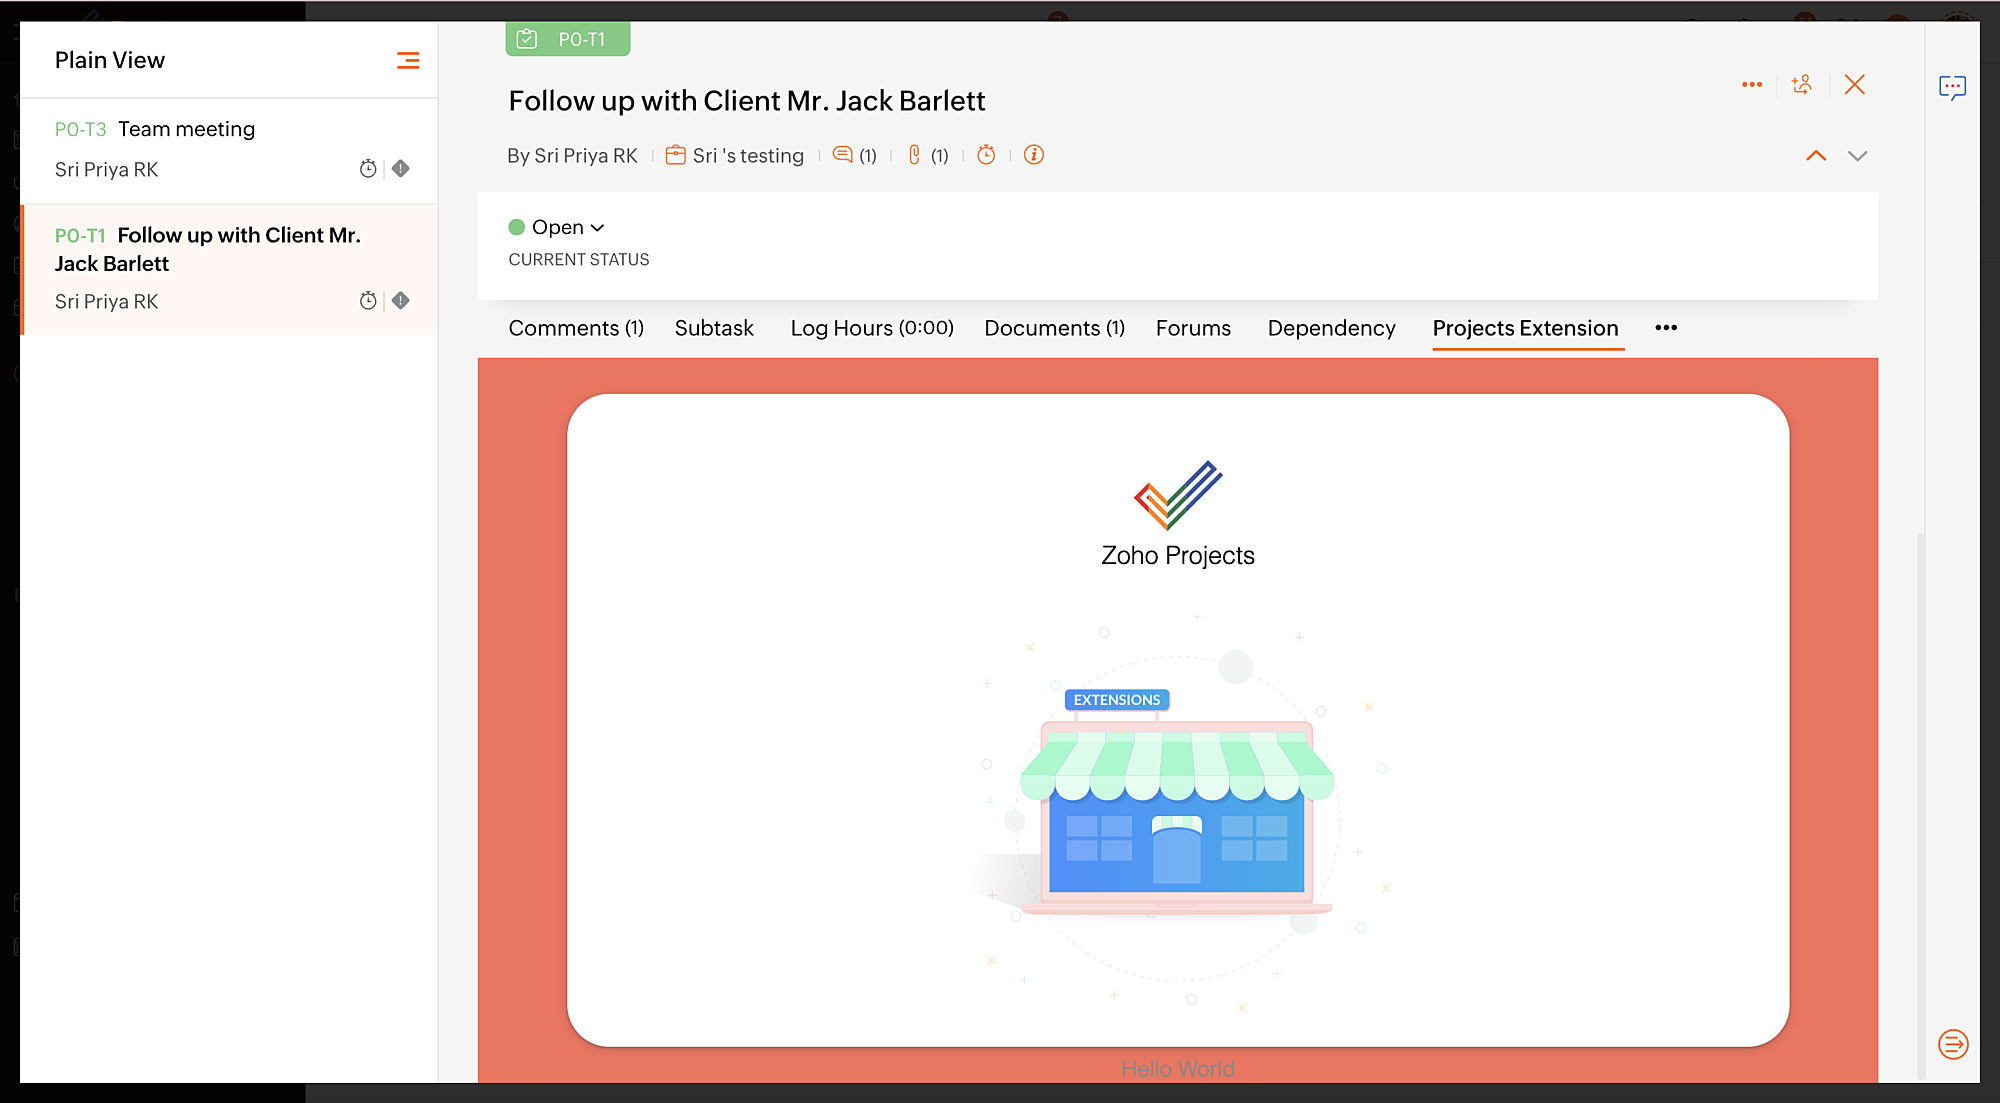Image resolution: width=2000 pixels, height=1103 pixels.
Task: Click the comments bubble icon in task header
Action: 843,155
